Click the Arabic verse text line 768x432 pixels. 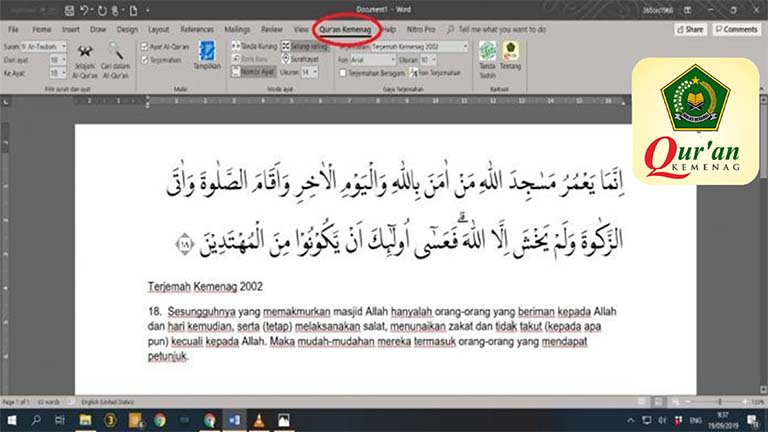pos(395,182)
